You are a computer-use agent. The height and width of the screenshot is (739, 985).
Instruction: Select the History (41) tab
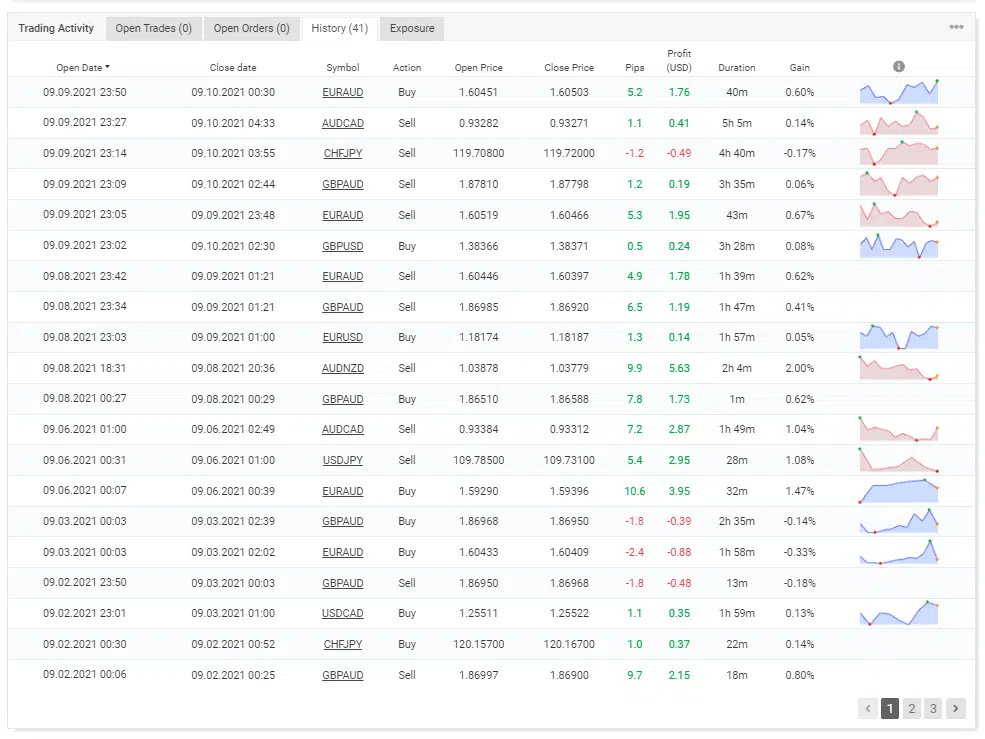(x=340, y=28)
